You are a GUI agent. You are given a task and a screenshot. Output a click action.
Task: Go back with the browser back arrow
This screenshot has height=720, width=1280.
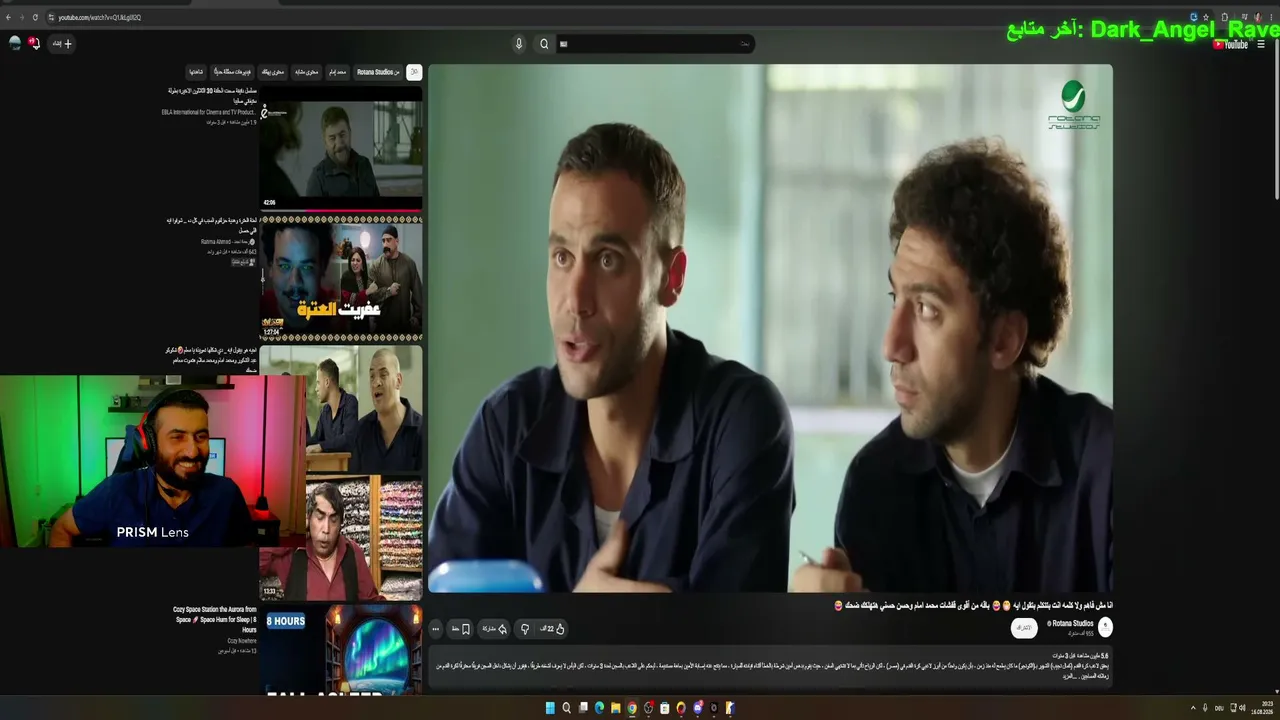tap(8, 17)
